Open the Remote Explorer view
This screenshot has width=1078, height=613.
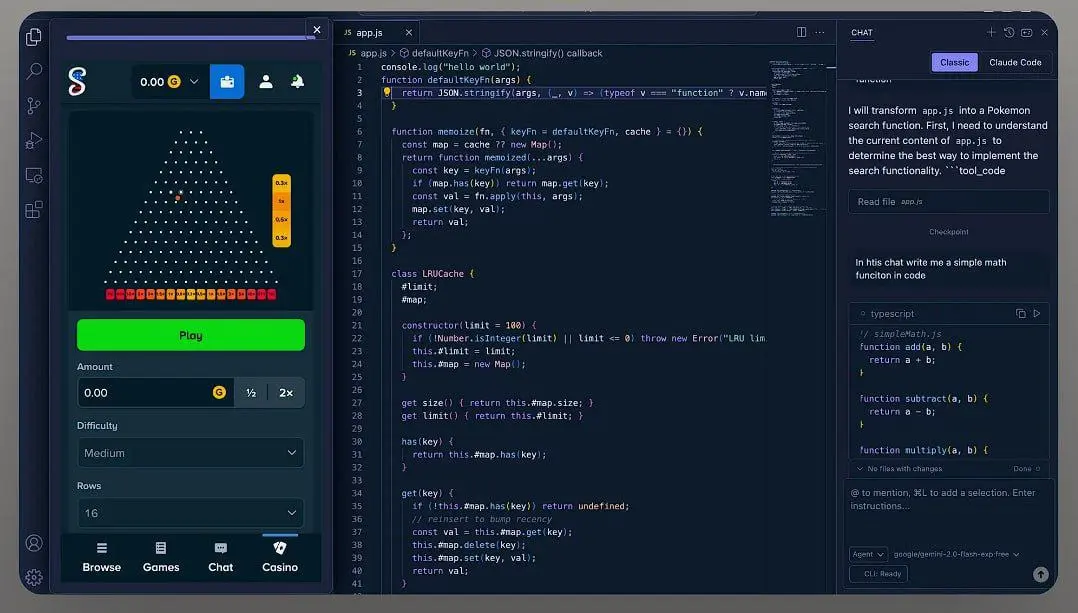34,175
